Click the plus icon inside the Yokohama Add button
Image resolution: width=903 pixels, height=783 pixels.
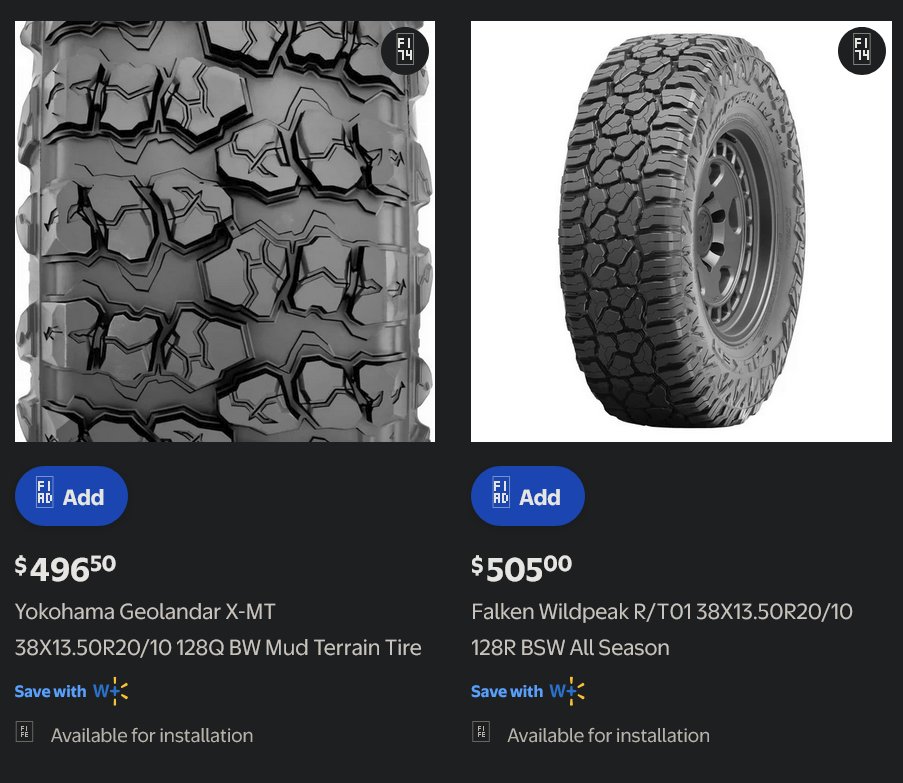click(x=44, y=492)
